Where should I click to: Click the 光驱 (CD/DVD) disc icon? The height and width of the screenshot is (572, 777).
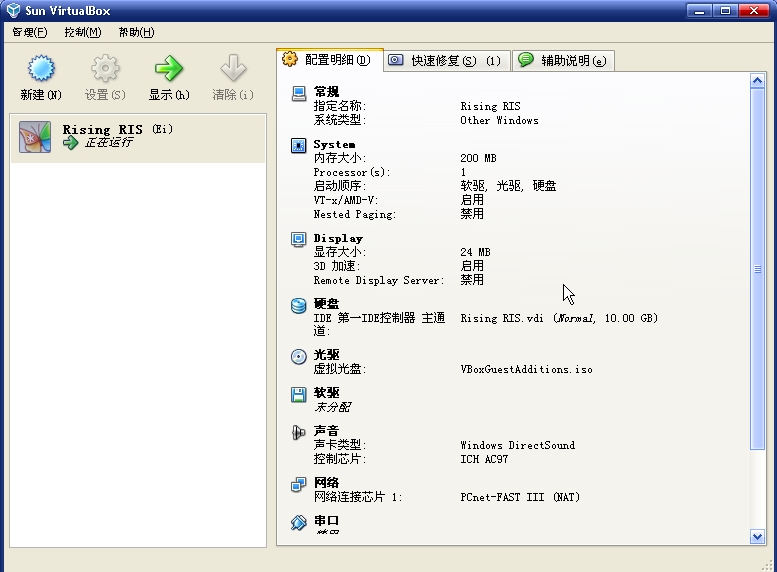298,356
